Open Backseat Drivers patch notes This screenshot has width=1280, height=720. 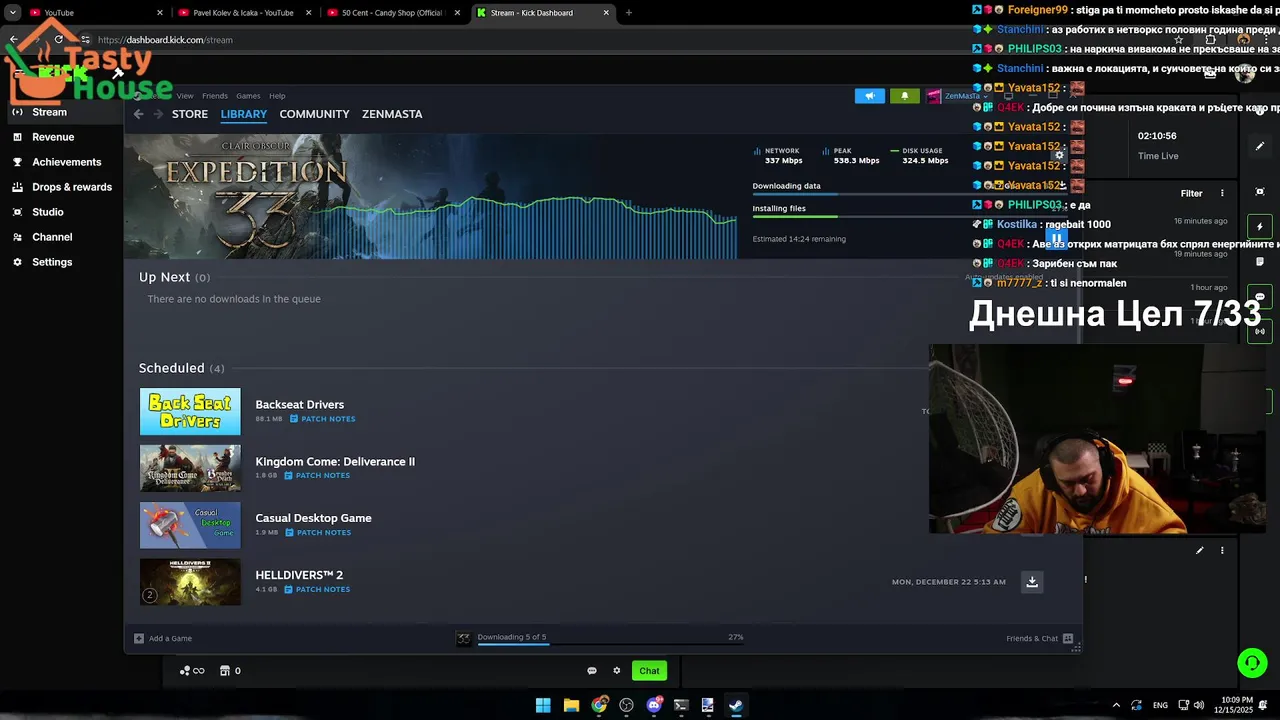pyautogui.click(x=322, y=419)
